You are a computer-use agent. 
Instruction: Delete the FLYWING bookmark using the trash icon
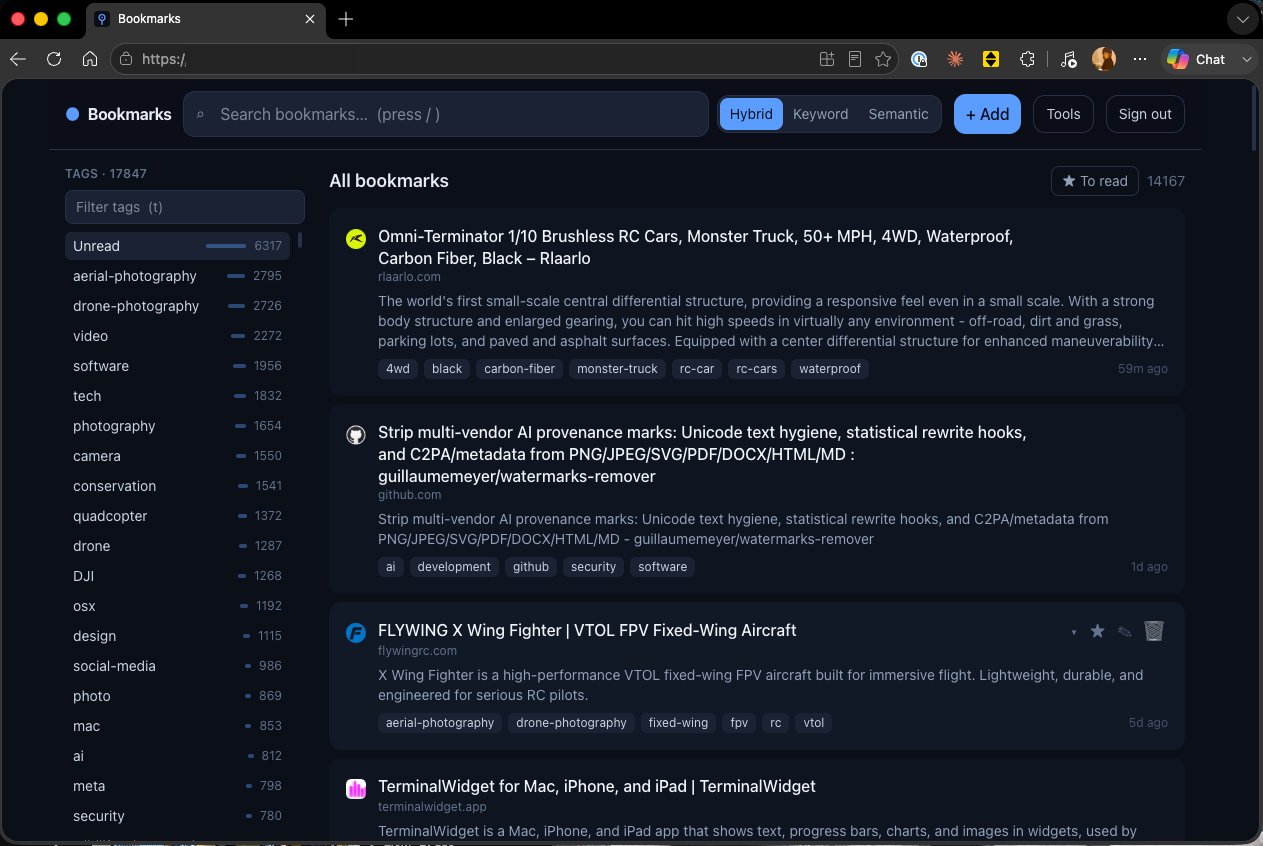coord(1154,630)
